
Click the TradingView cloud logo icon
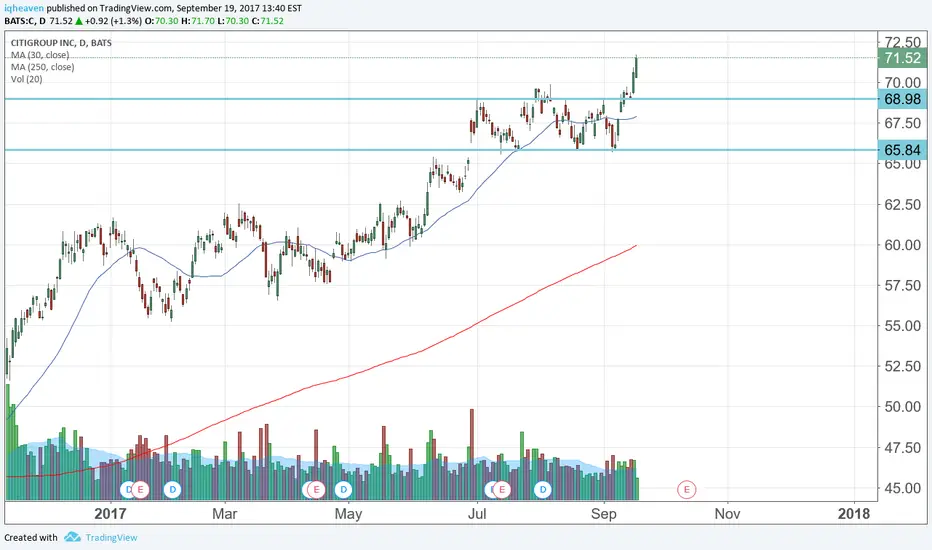point(72,537)
